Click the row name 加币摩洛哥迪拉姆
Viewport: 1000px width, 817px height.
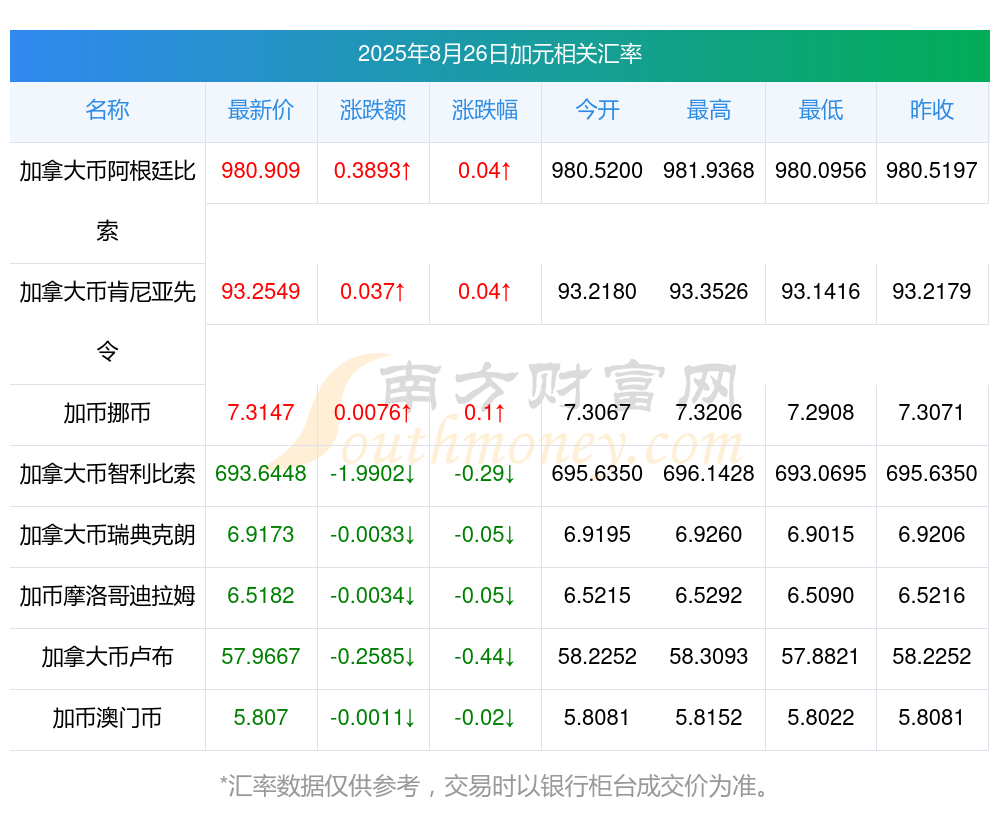point(107,596)
